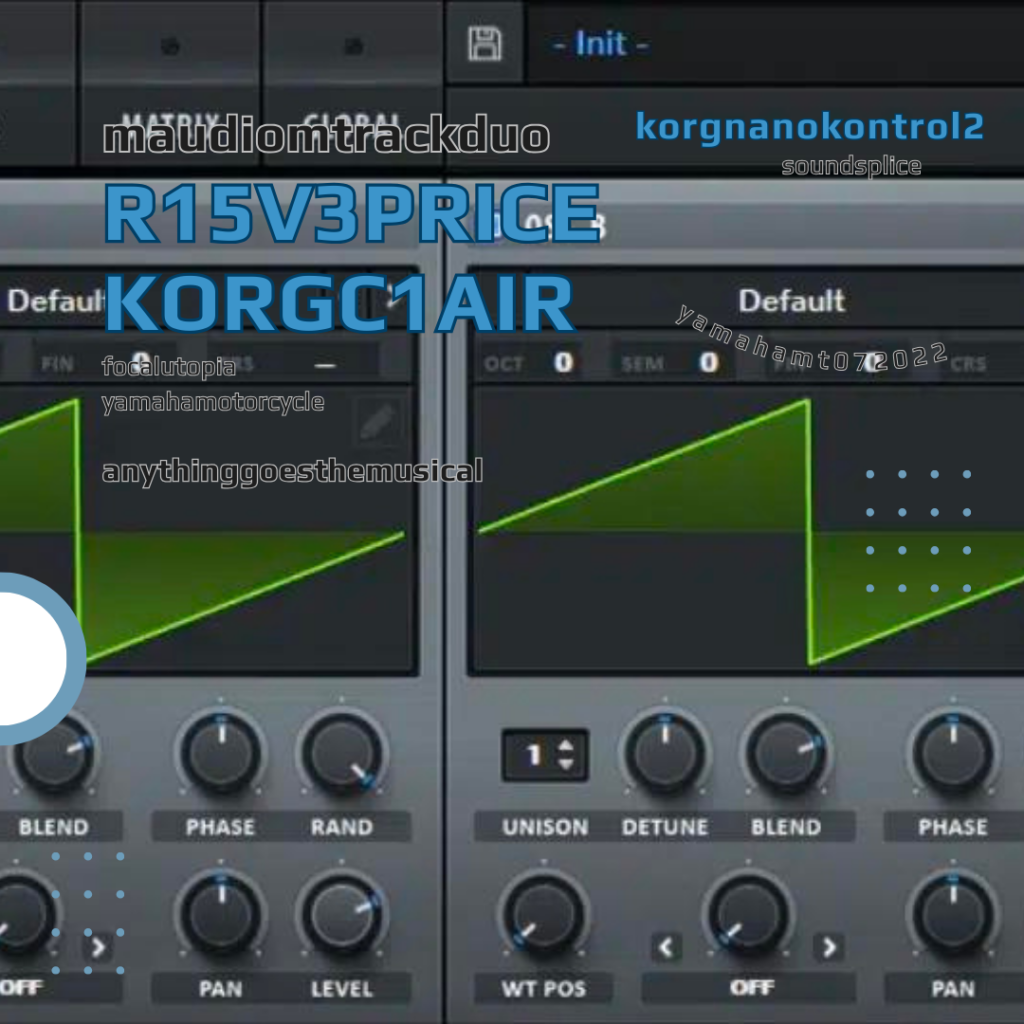Open the pencil wavetable editor in OSC A
Viewport: 1024px width, 1024px height.
377,421
